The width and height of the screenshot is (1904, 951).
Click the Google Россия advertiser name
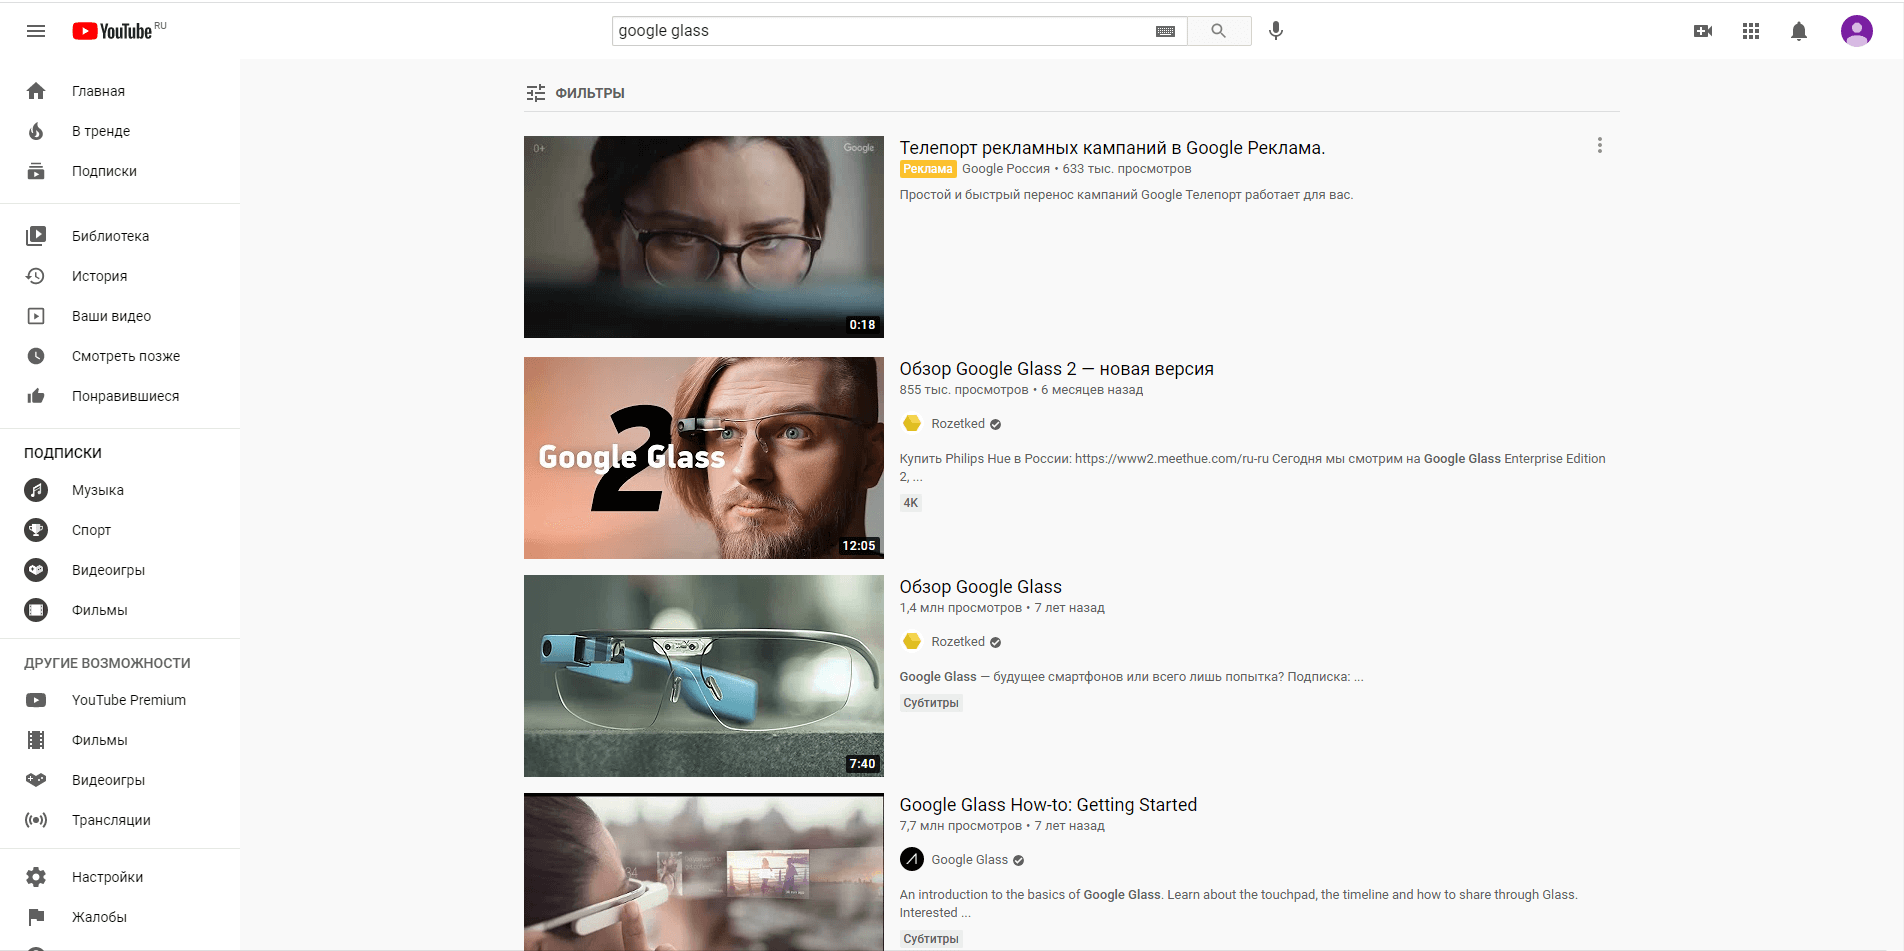[1006, 169]
